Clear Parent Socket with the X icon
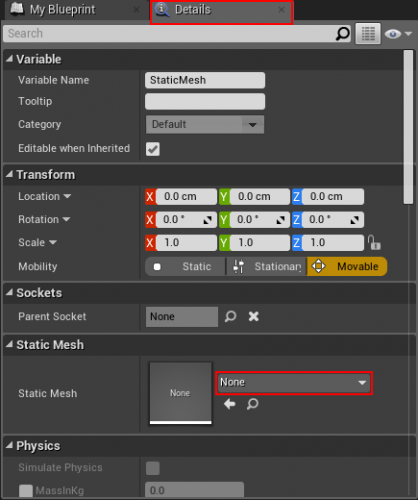This screenshot has height=500, width=418. pos(254,316)
